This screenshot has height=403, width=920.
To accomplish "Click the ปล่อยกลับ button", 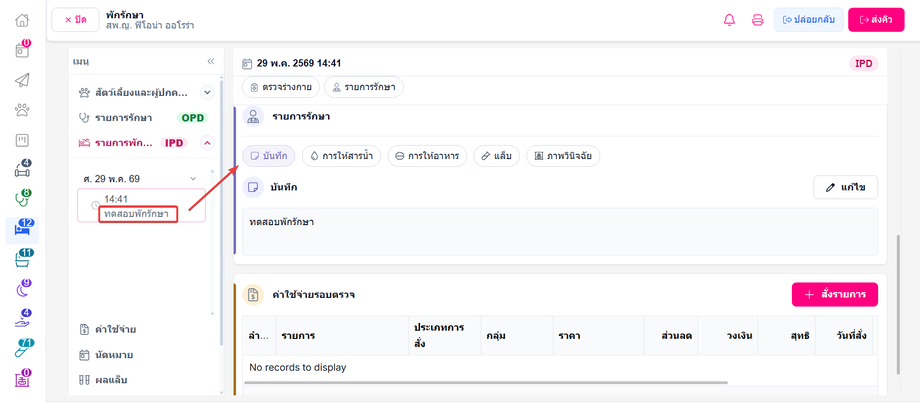I will click(x=809, y=20).
